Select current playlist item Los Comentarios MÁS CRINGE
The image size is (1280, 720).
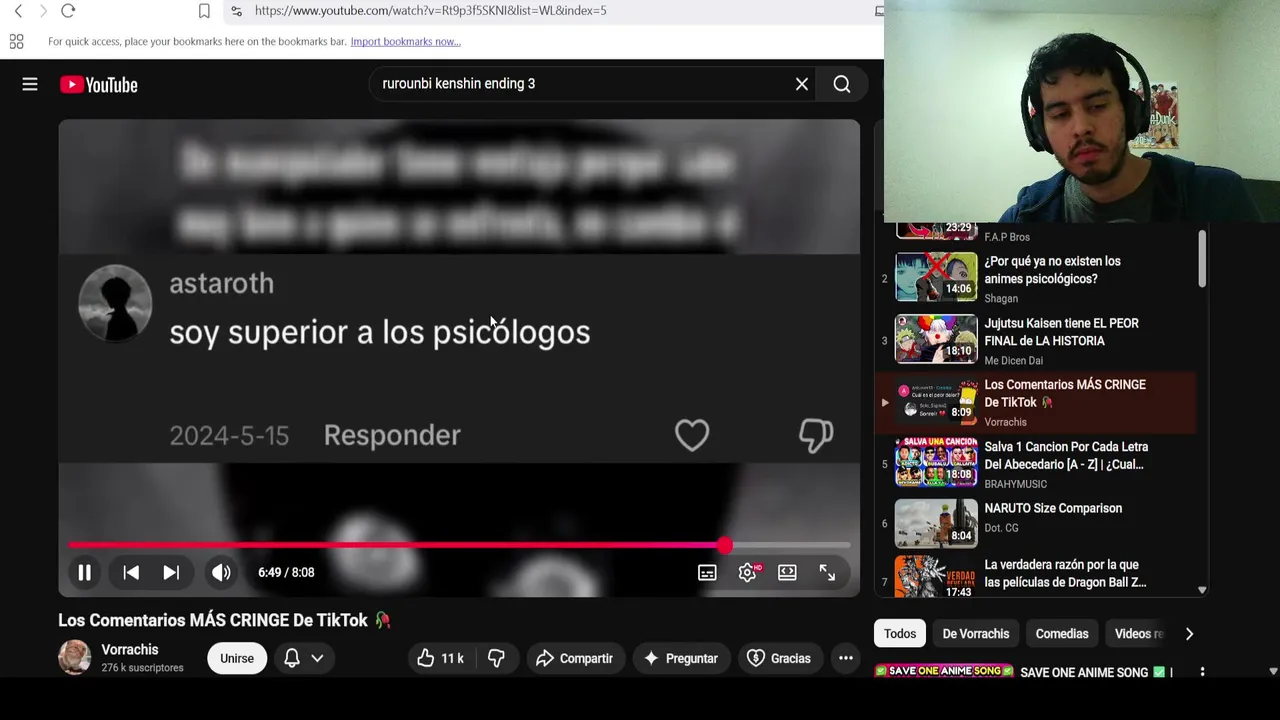click(1035, 402)
